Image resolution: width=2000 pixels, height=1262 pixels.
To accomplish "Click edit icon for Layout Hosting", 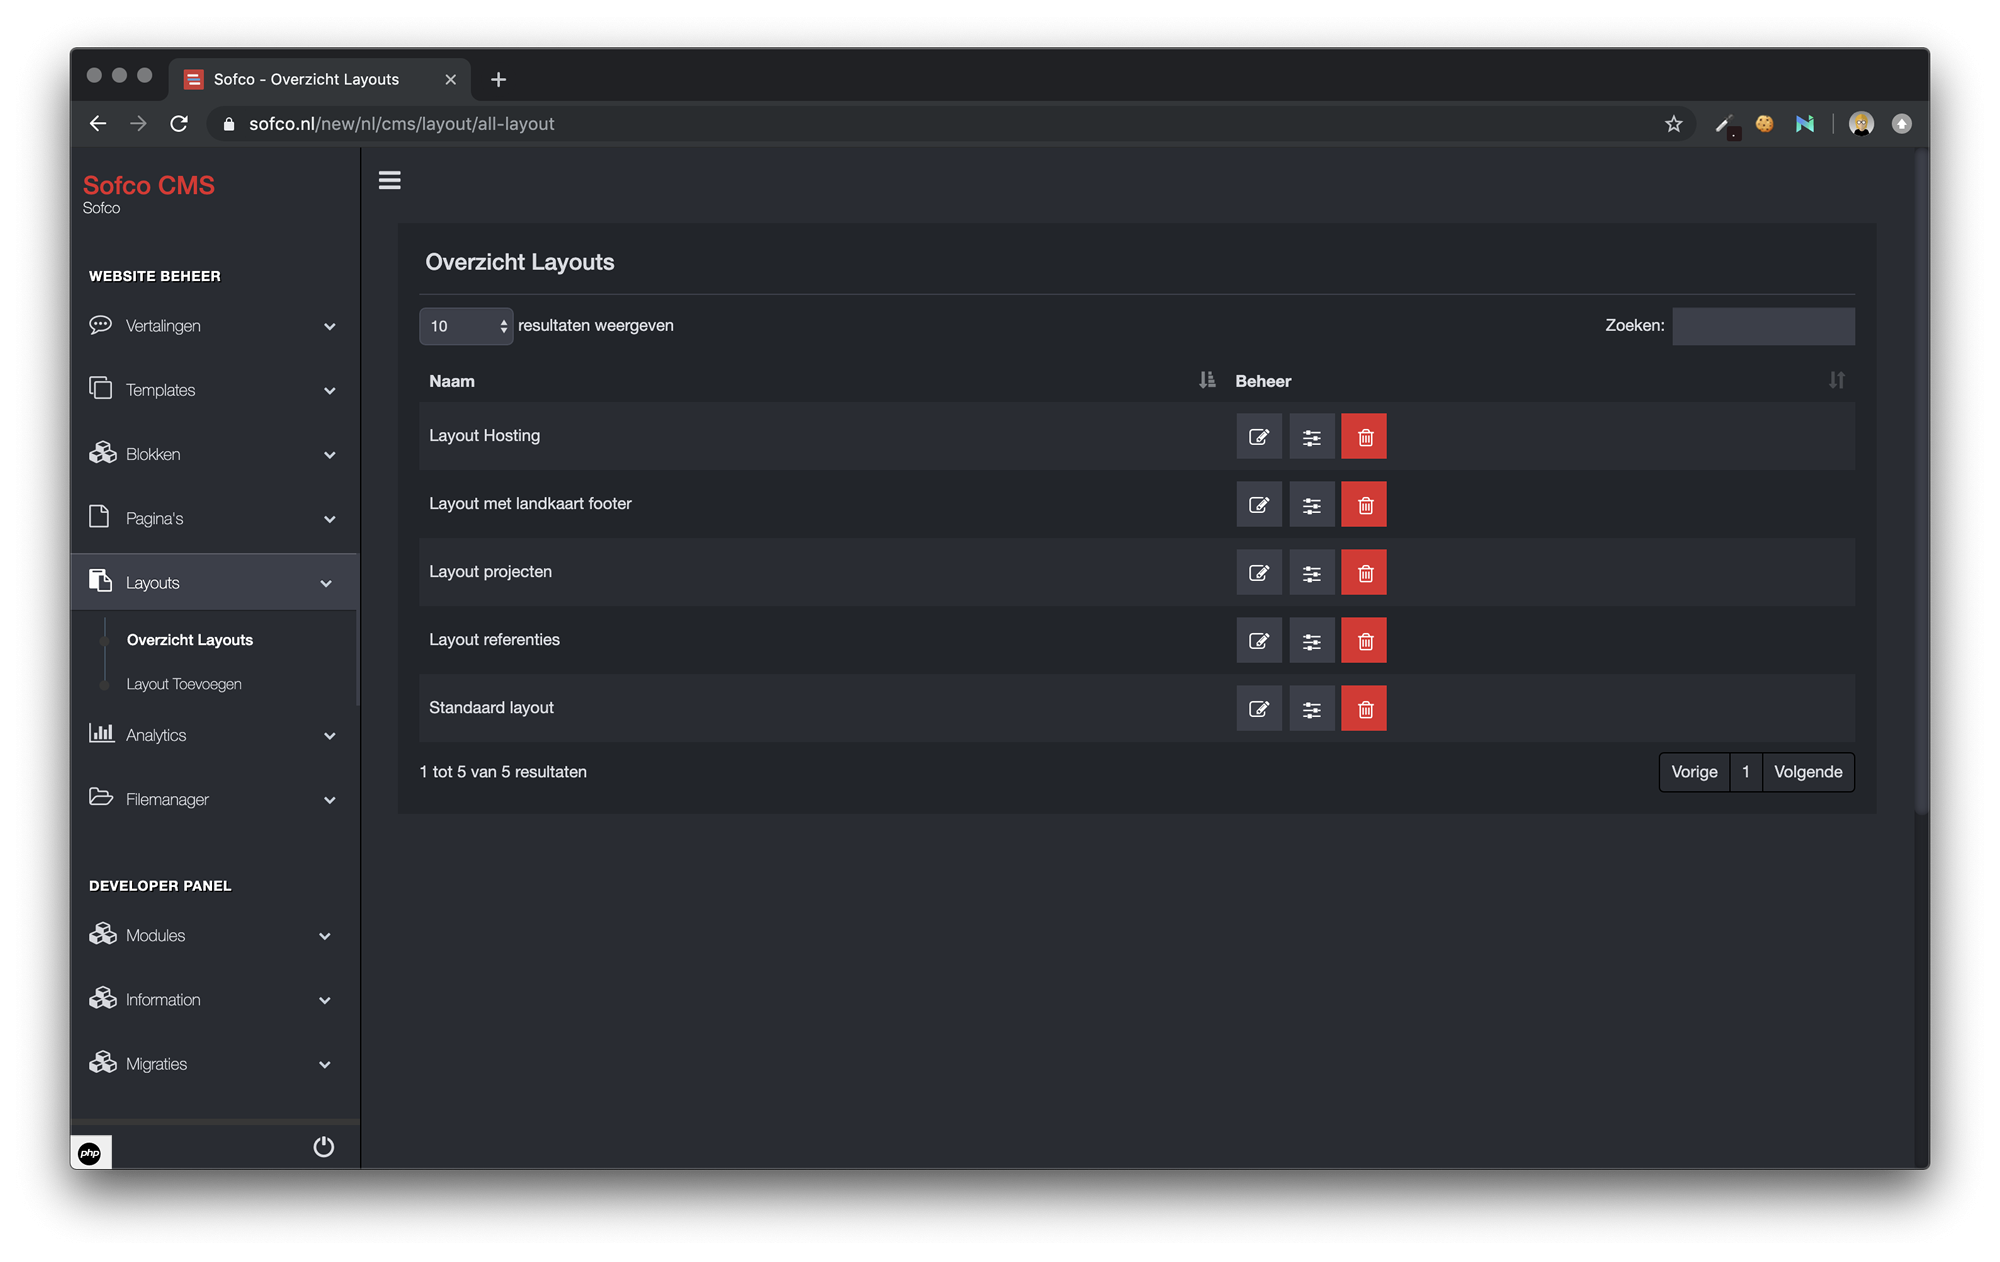I will [x=1258, y=437].
